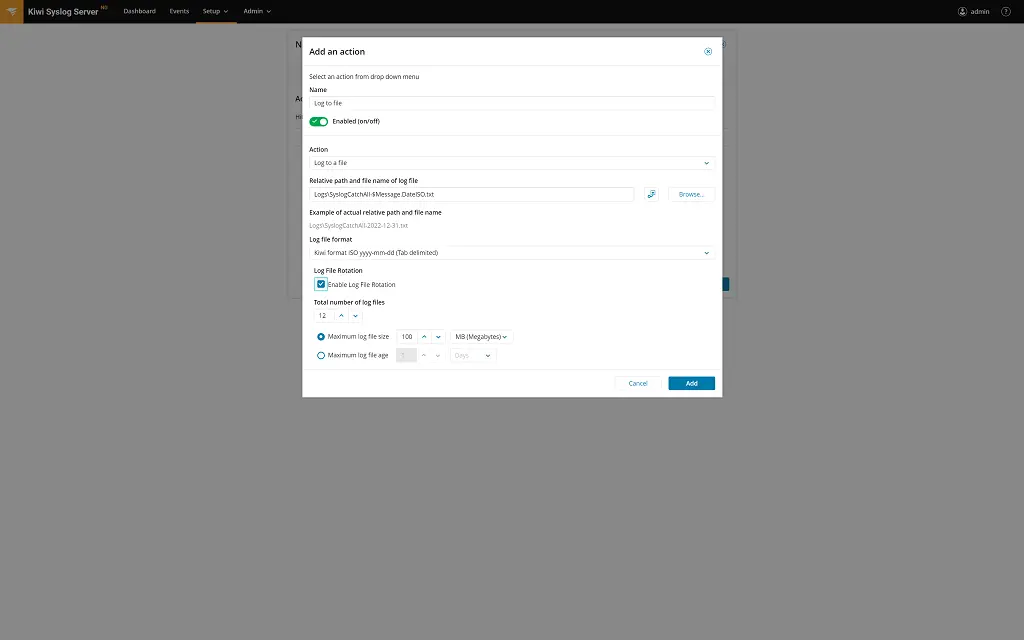
Task: Uncheck Enable Log File Rotation
Action: [321, 284]
